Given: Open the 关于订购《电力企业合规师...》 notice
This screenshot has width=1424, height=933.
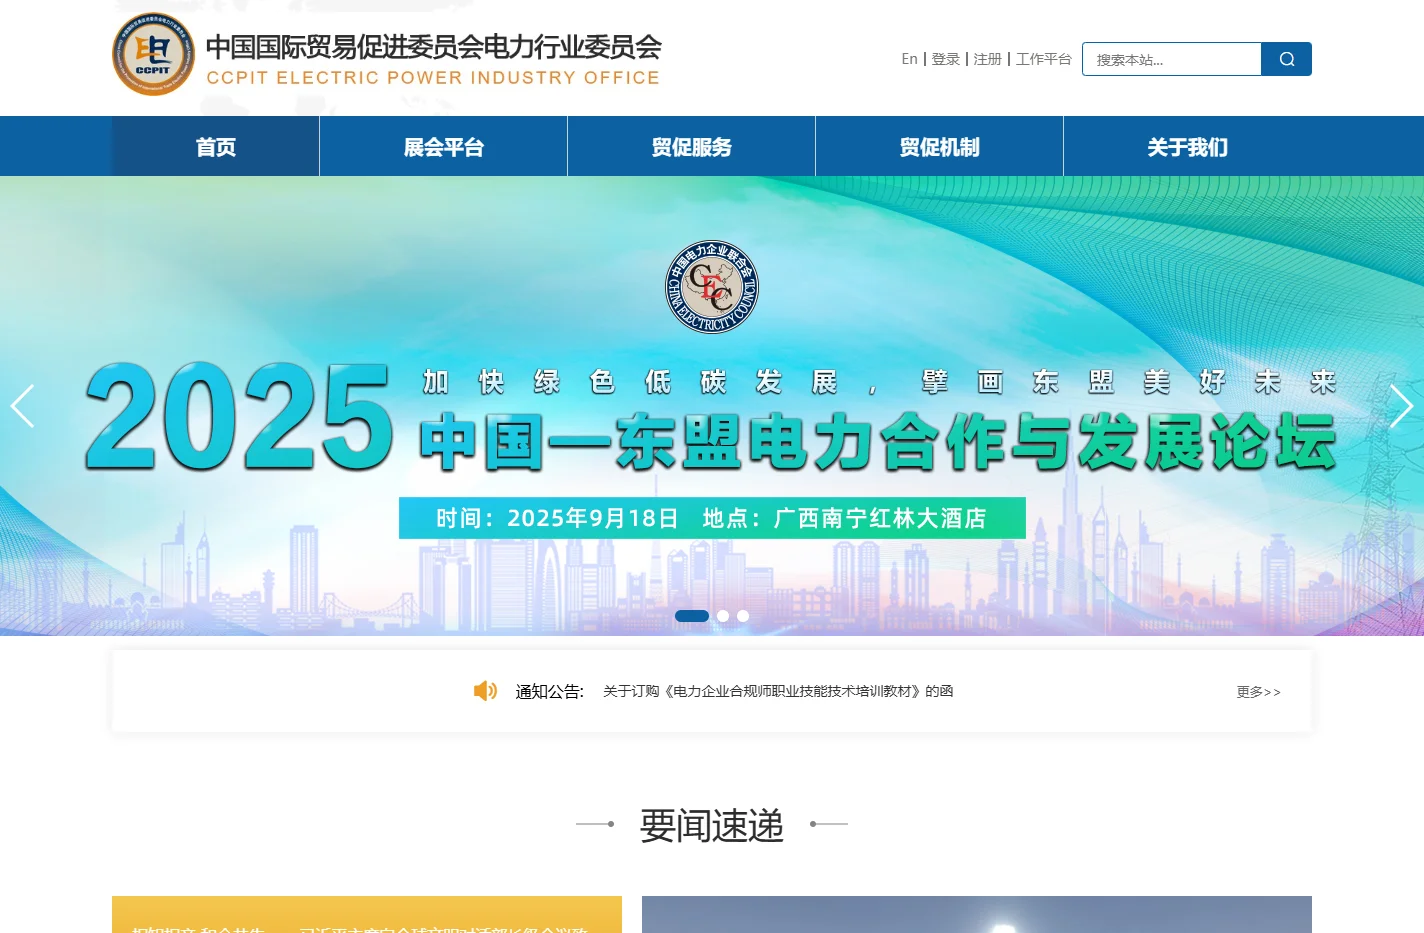Looking at the screenshot, I should [x=778, y=691].
